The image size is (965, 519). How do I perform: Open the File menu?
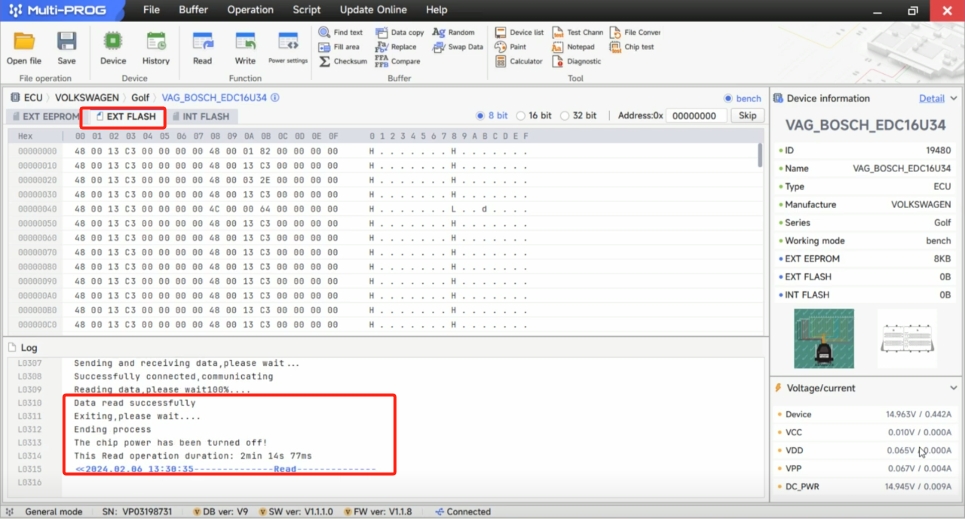coord(151,10)
